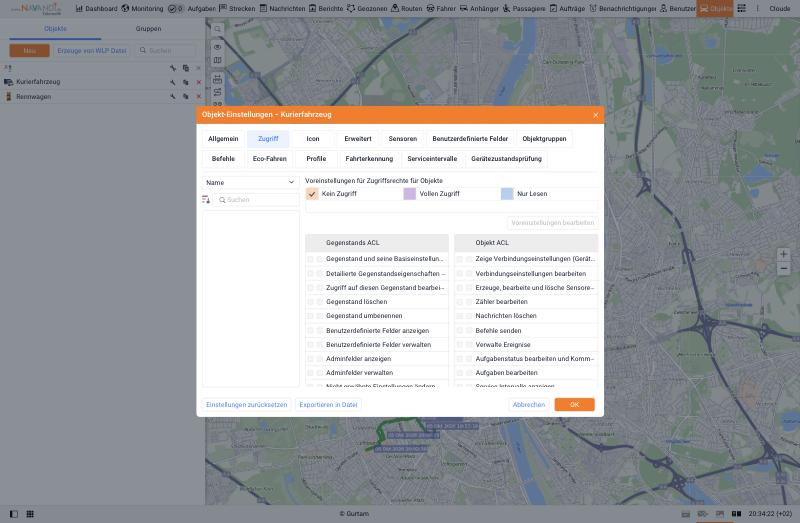800x523 pixels.
Task: Click the wrench icon for Kurierfahrzeug
Action: coord(173,82)
